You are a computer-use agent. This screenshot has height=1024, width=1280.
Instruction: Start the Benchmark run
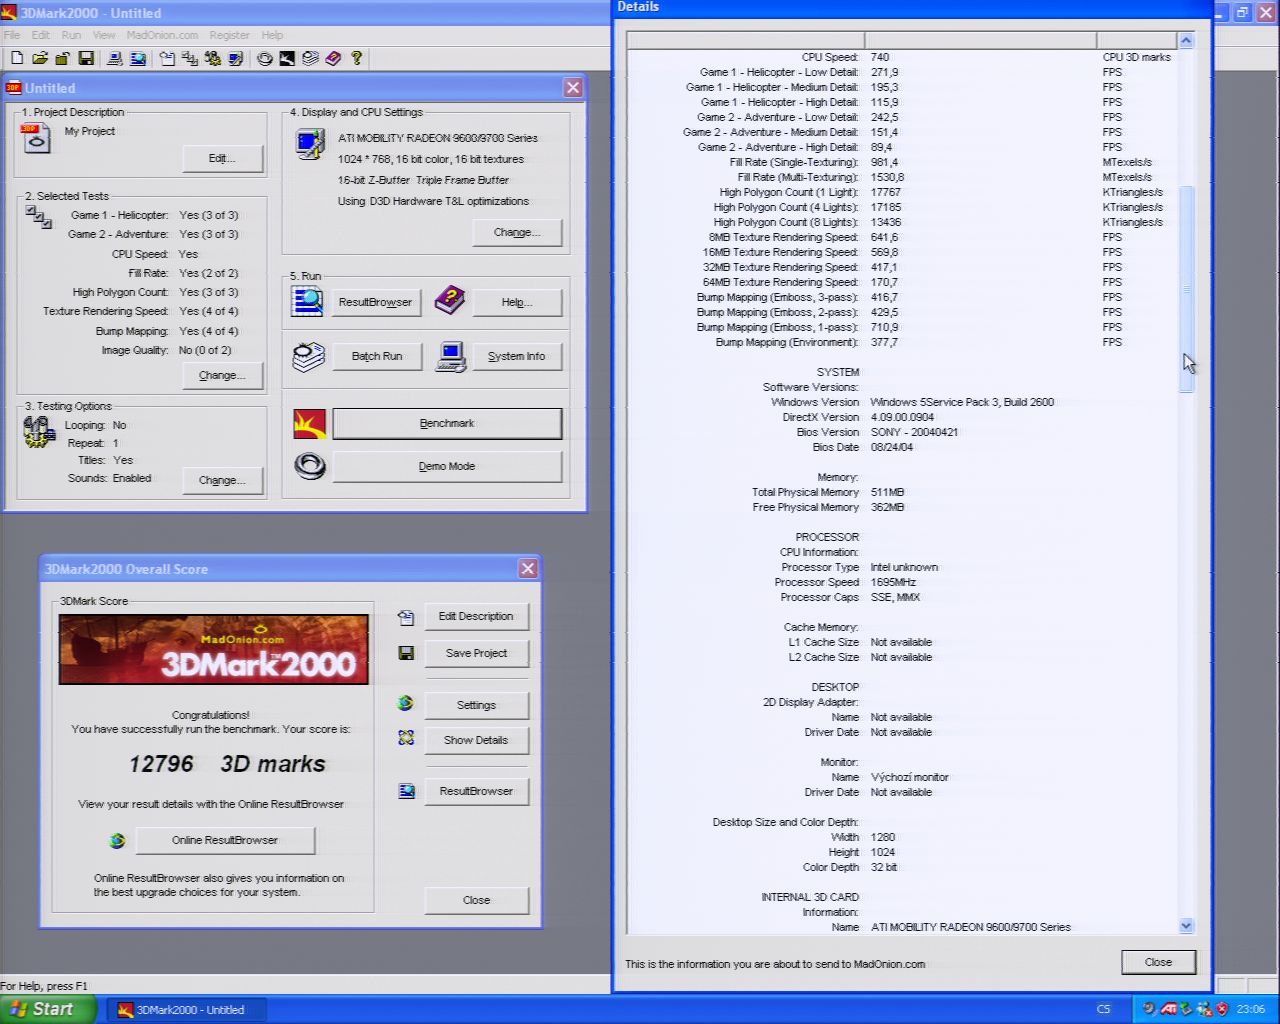click(x=446, y=424)
